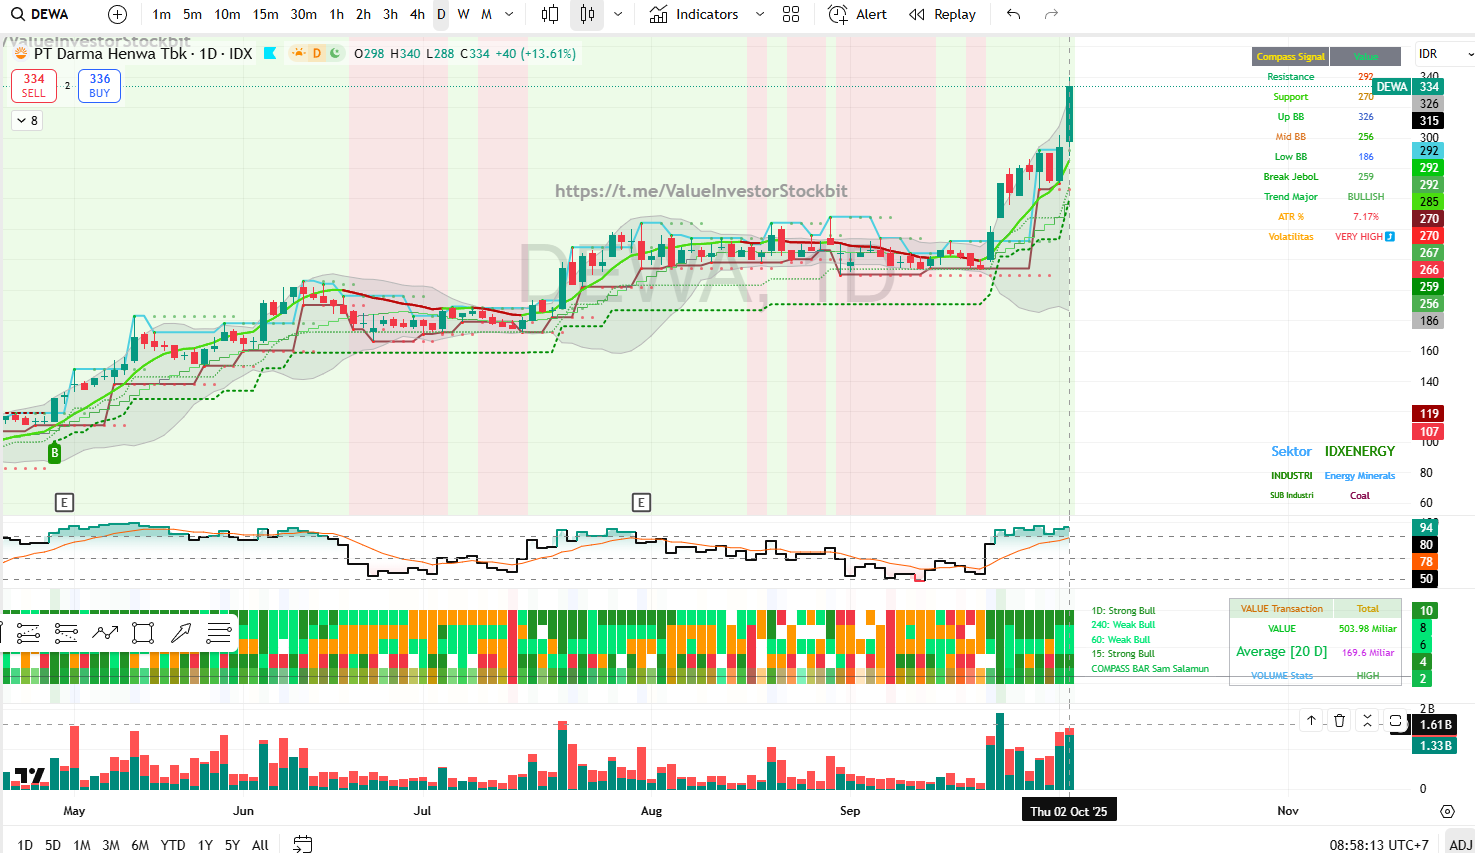Select the W weekly interval

coord(464,14)
